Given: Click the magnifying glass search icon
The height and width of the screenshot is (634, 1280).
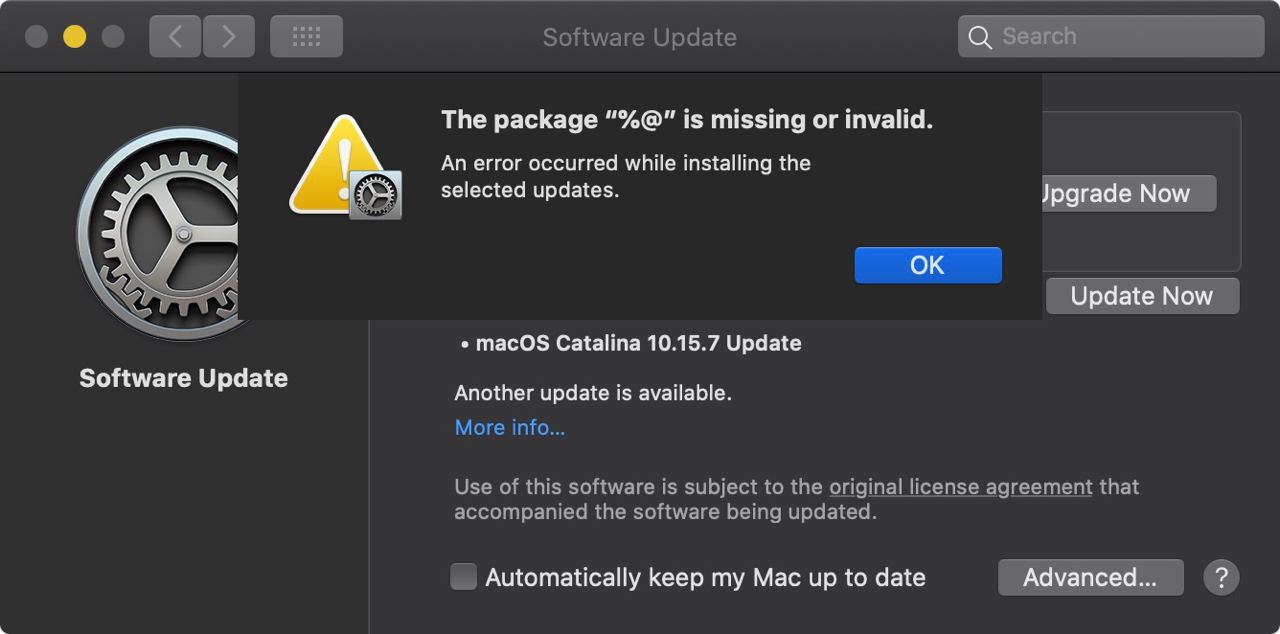Looking at the screenshot, I should (x=981, y=38).
